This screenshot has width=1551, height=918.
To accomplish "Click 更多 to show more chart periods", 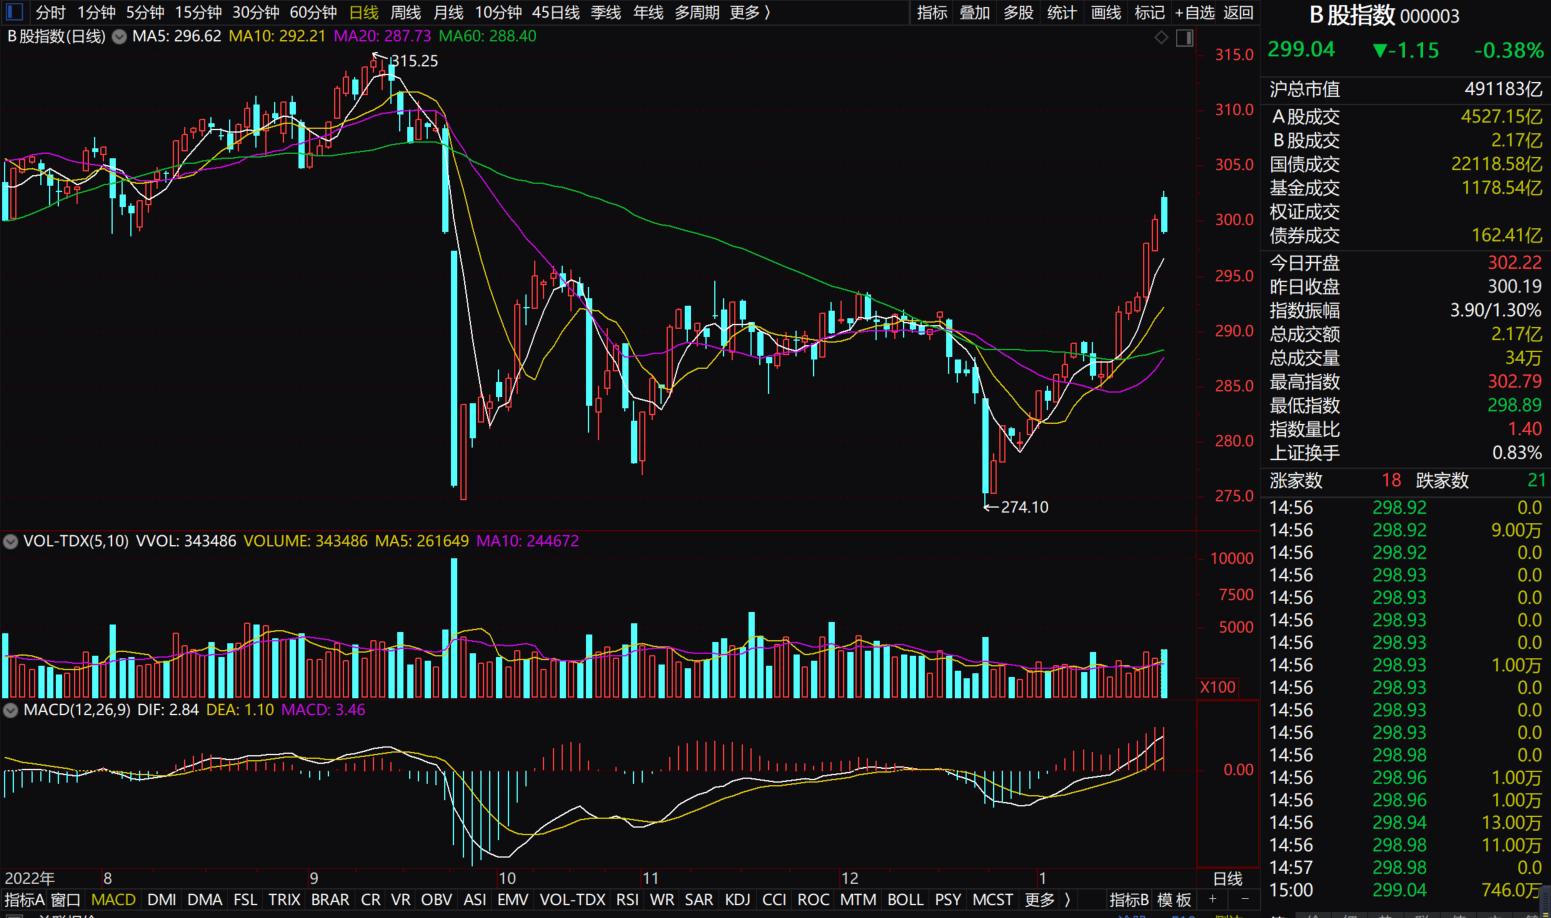I will pyautogui.click(x=750, y=12).
